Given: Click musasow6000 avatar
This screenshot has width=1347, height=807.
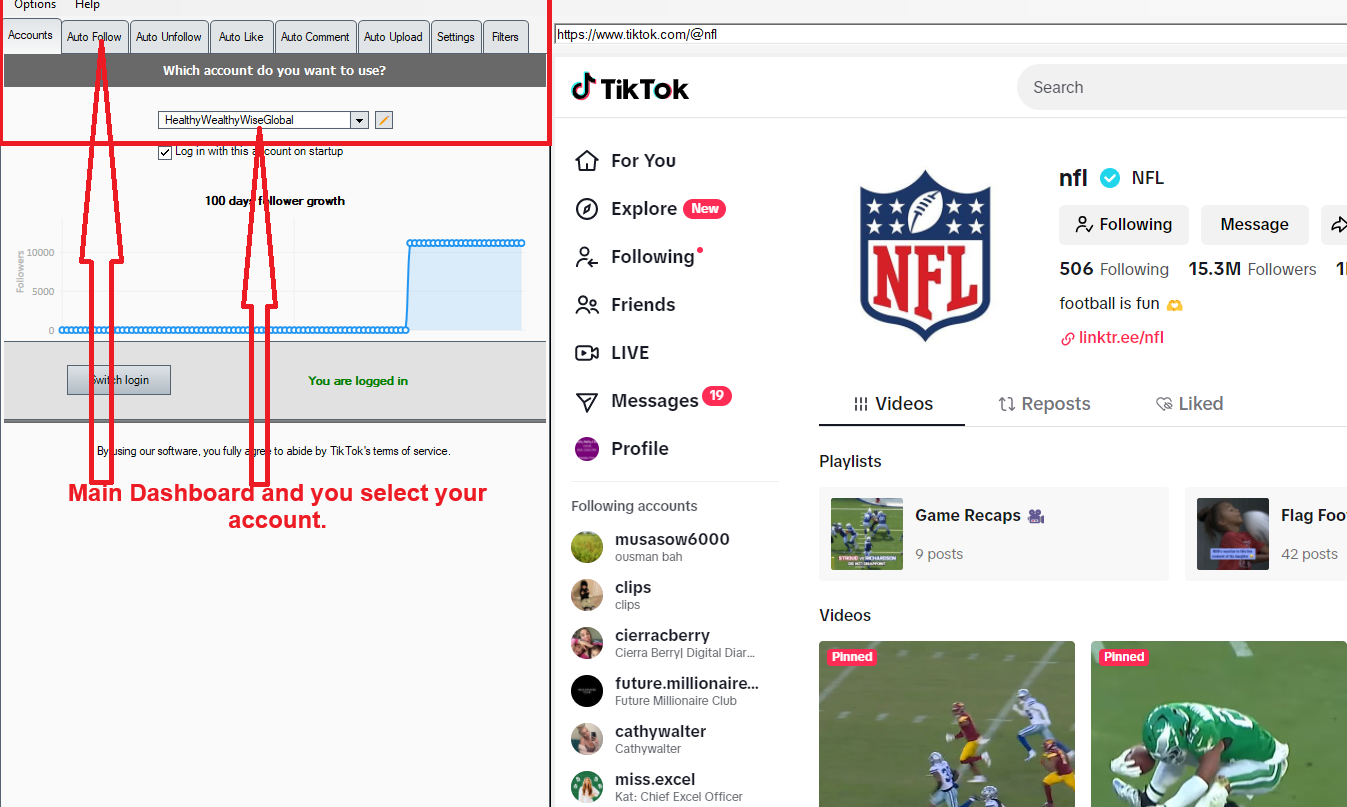Looking at the screenshot, I should (x=587, y=547).
